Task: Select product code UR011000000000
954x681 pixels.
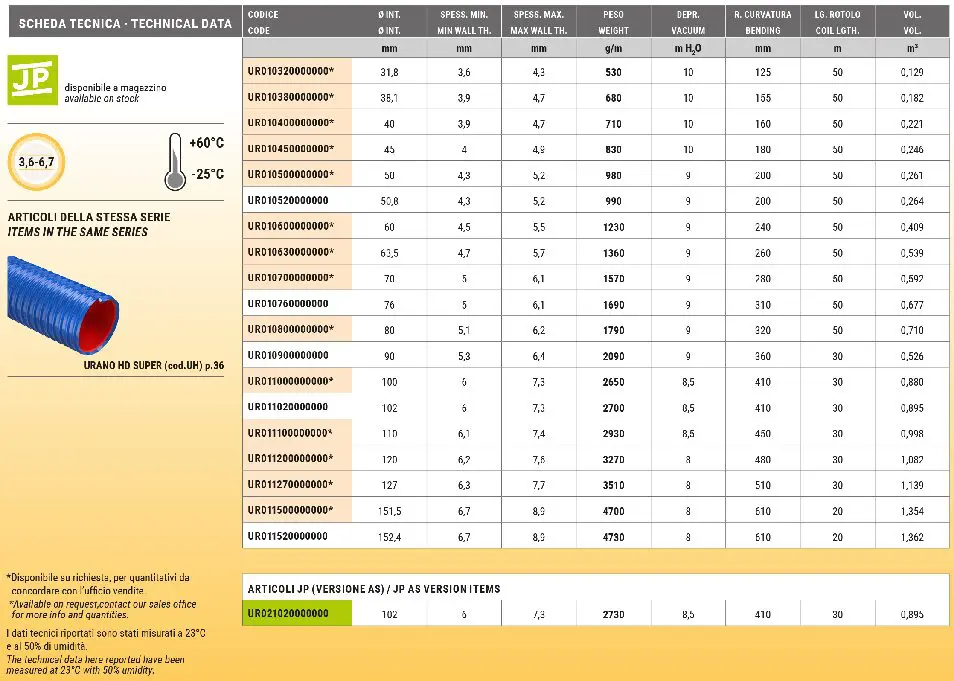Action: (x=290, y=381)
